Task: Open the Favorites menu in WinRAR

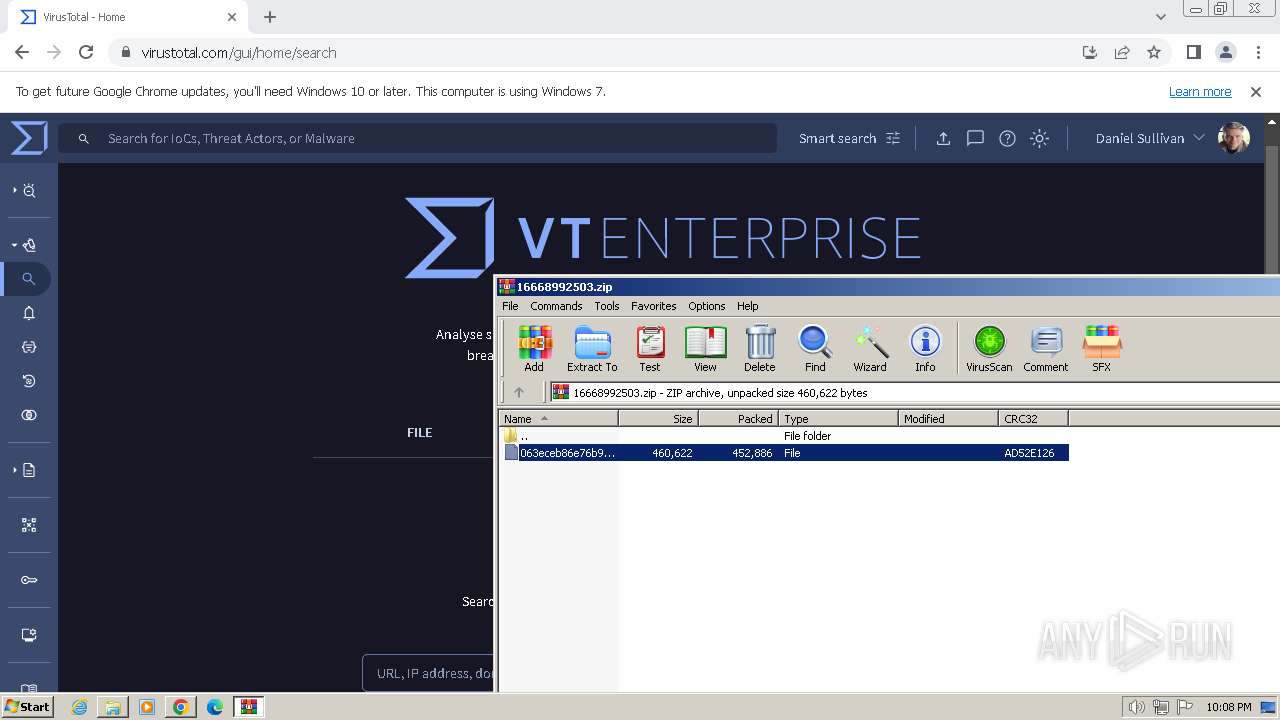Action: point(654,306)
